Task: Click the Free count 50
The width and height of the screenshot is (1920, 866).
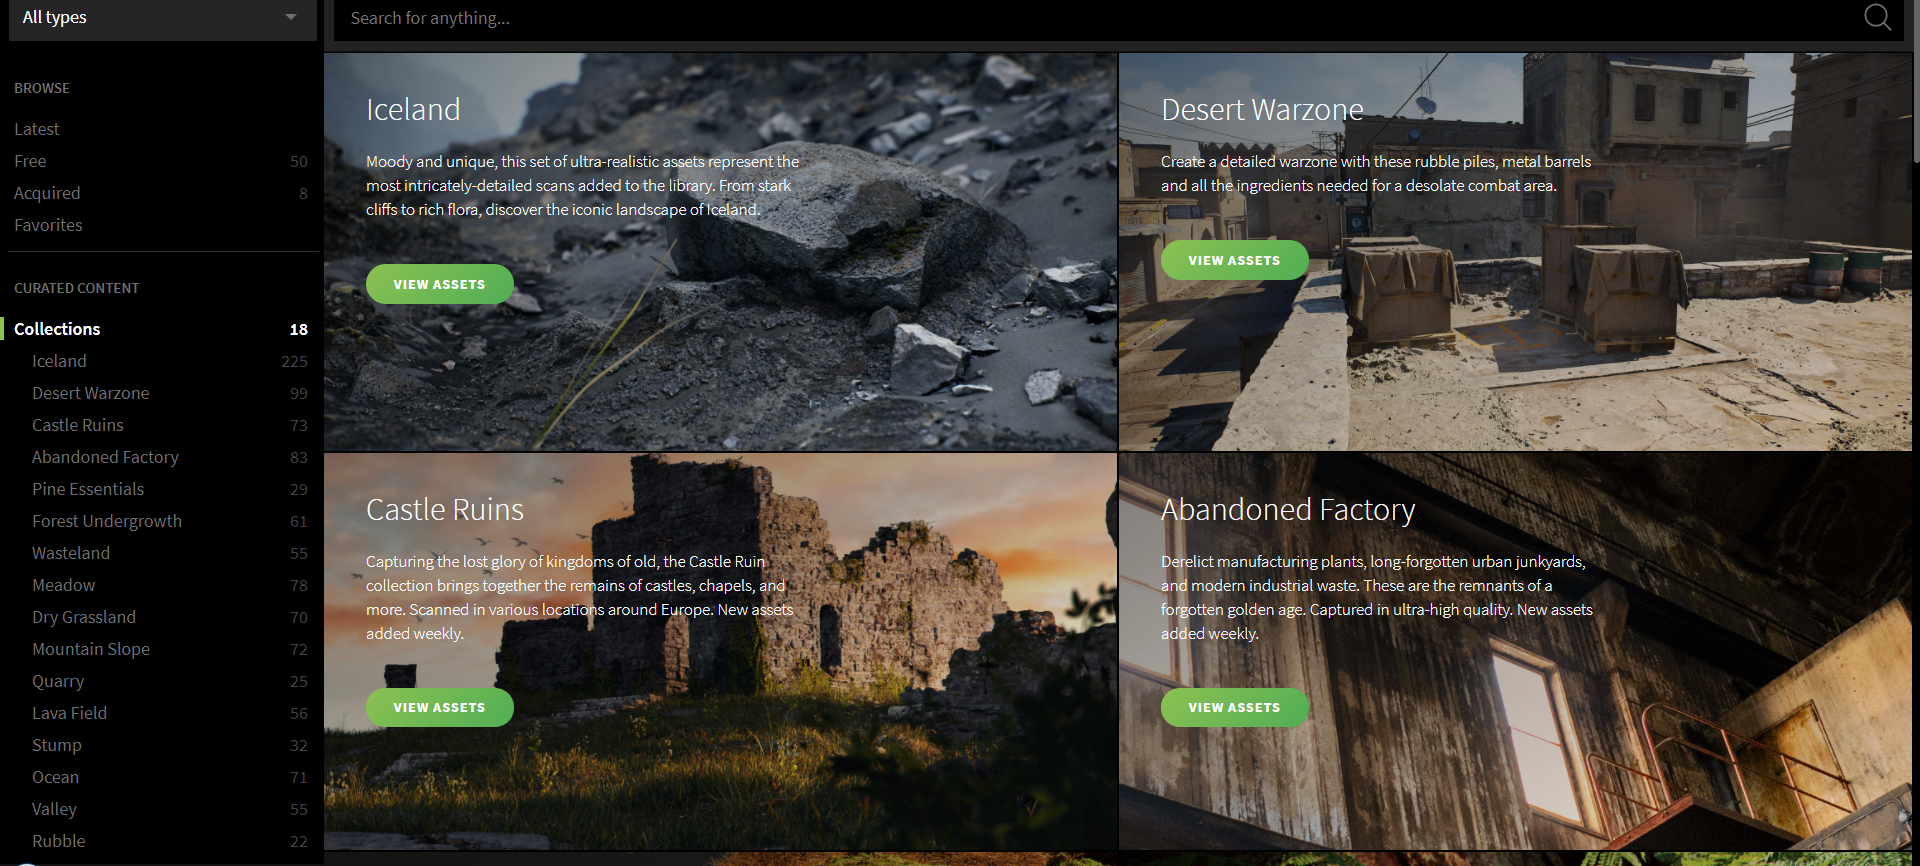Action: click(299, 161)
